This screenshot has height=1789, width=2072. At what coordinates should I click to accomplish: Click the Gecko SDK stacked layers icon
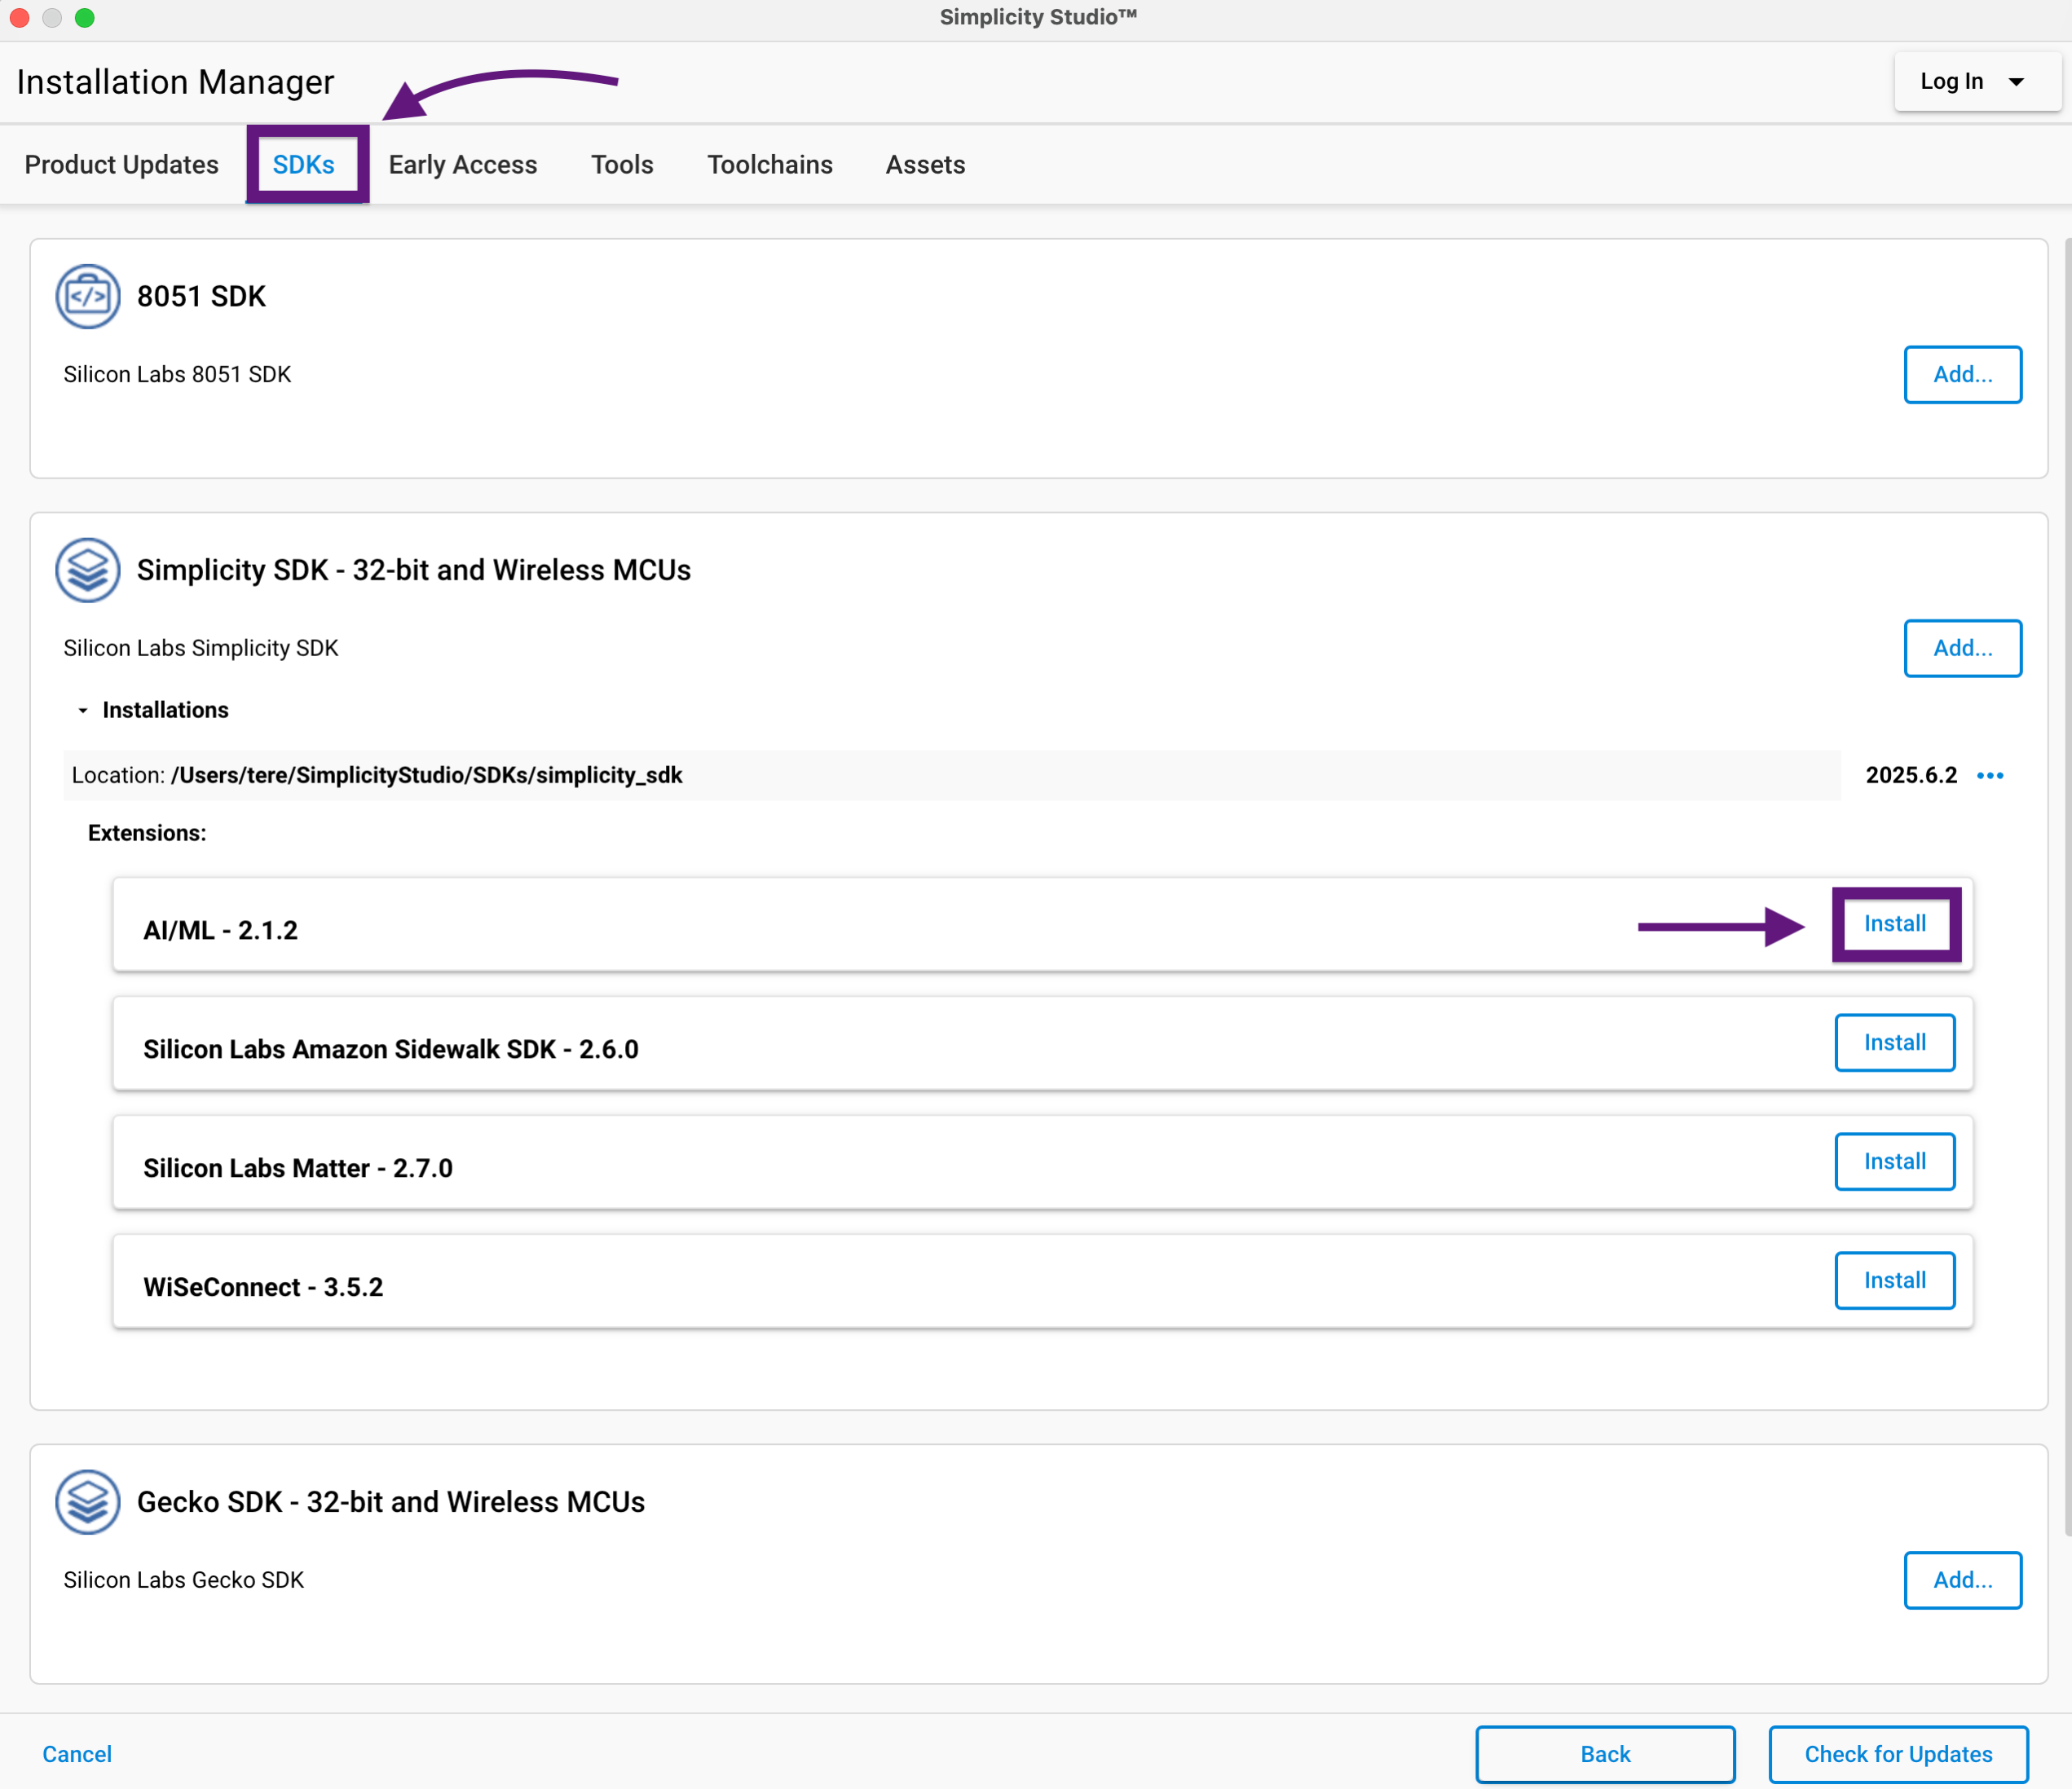pos(88,1502)
